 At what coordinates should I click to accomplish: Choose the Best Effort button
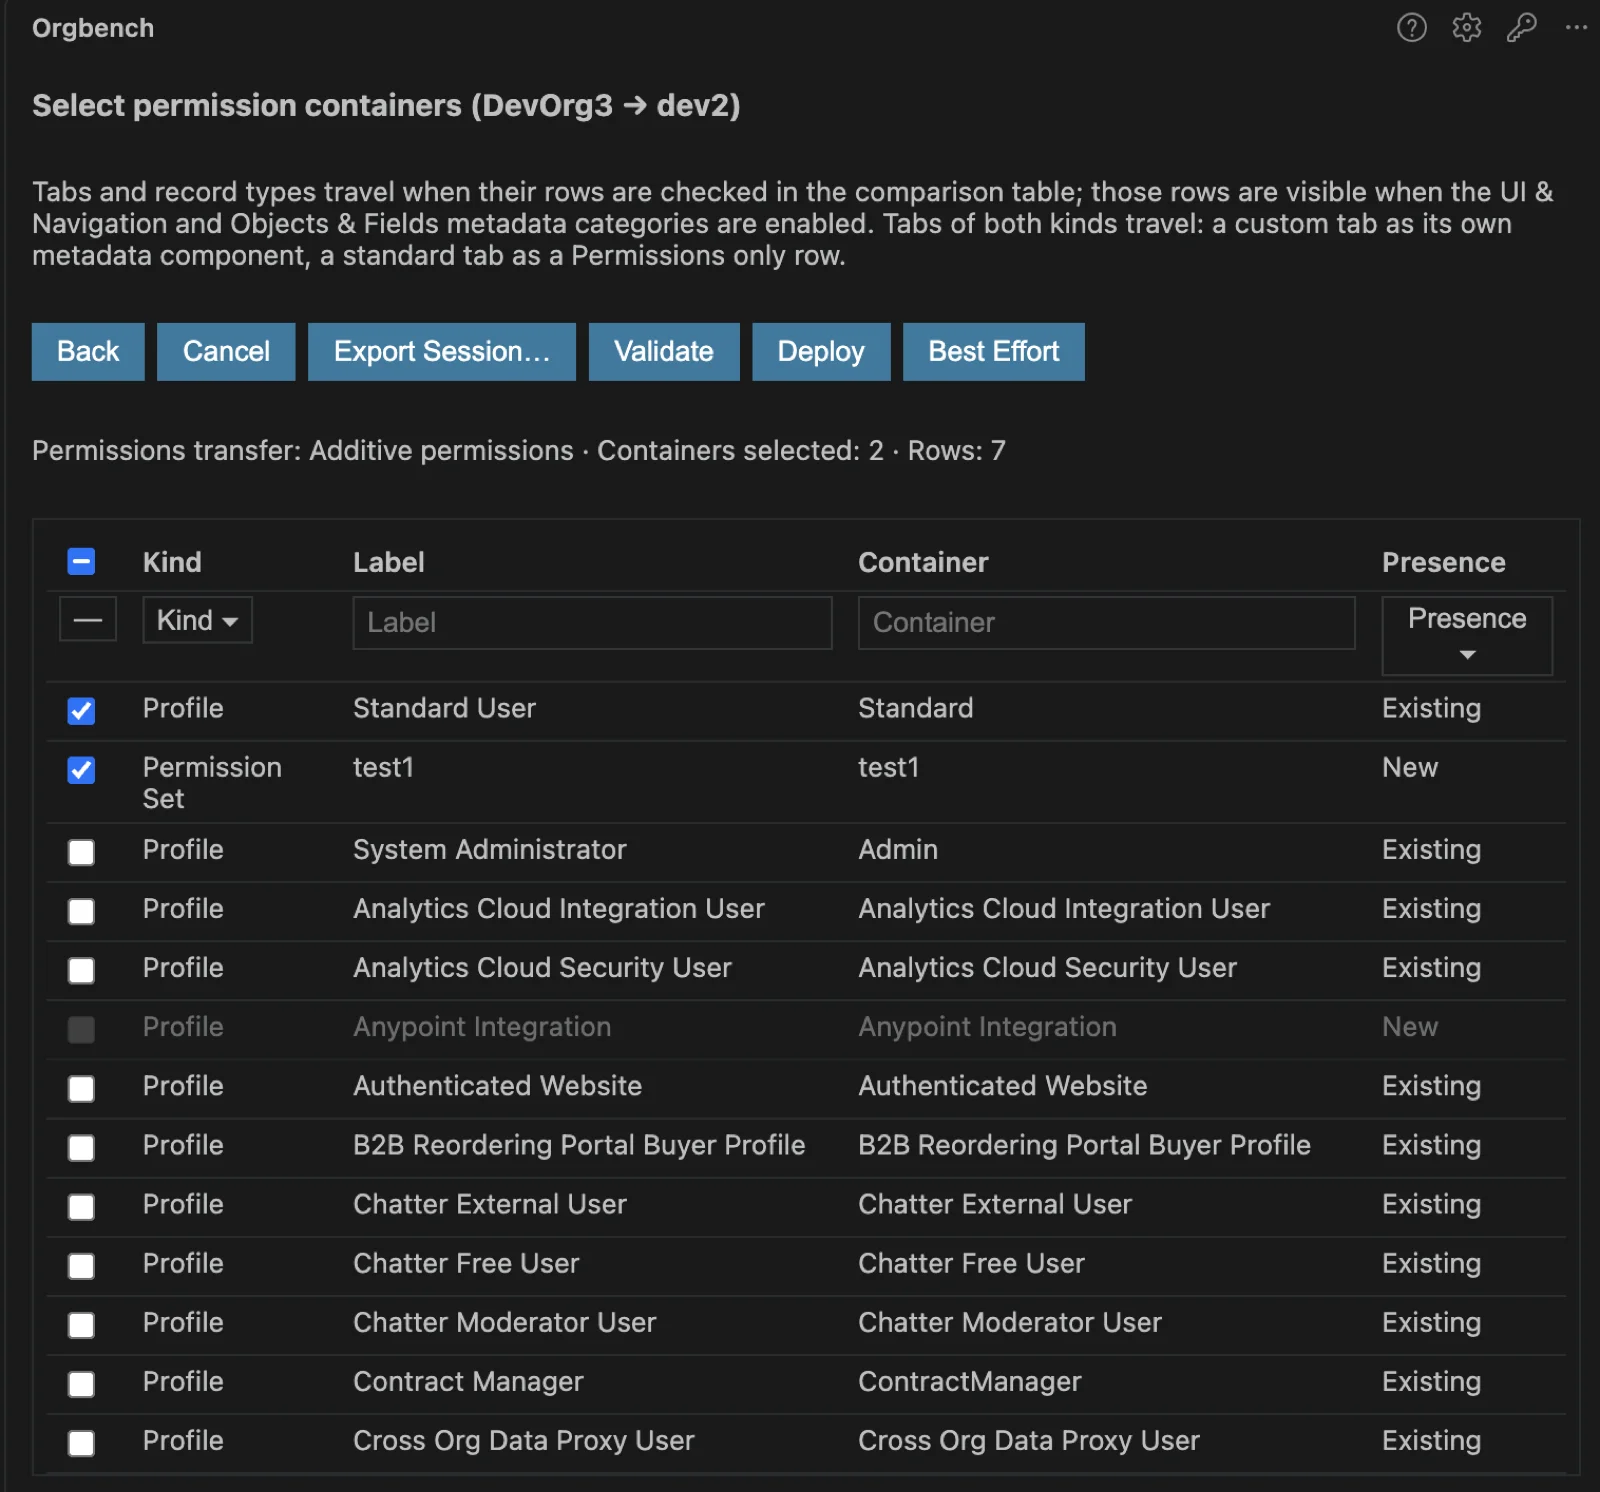pyautogui.click(x=993, y=351)
